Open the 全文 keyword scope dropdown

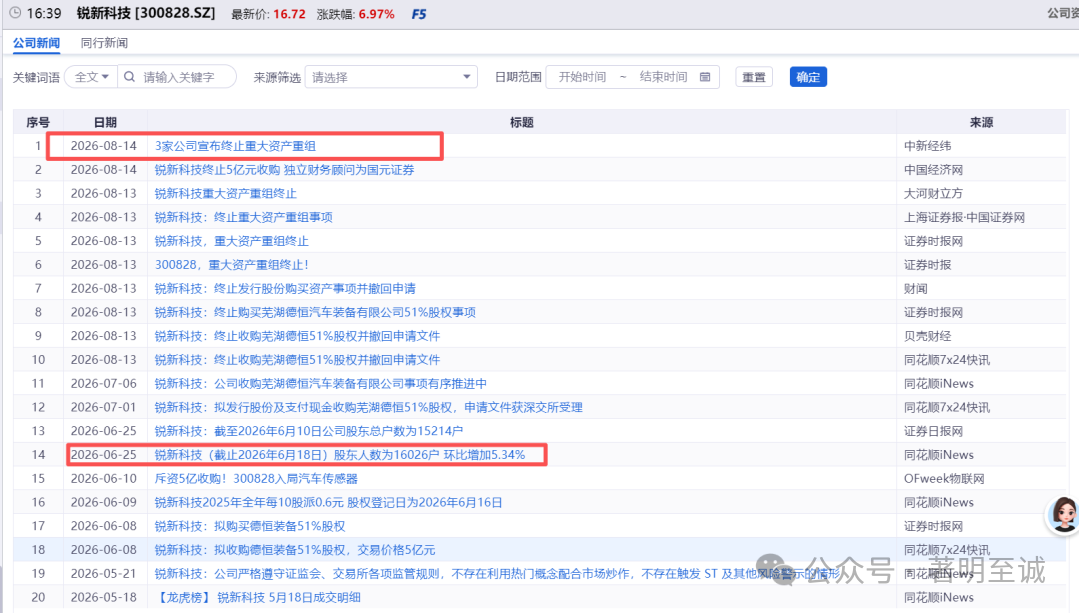(91, 77)
